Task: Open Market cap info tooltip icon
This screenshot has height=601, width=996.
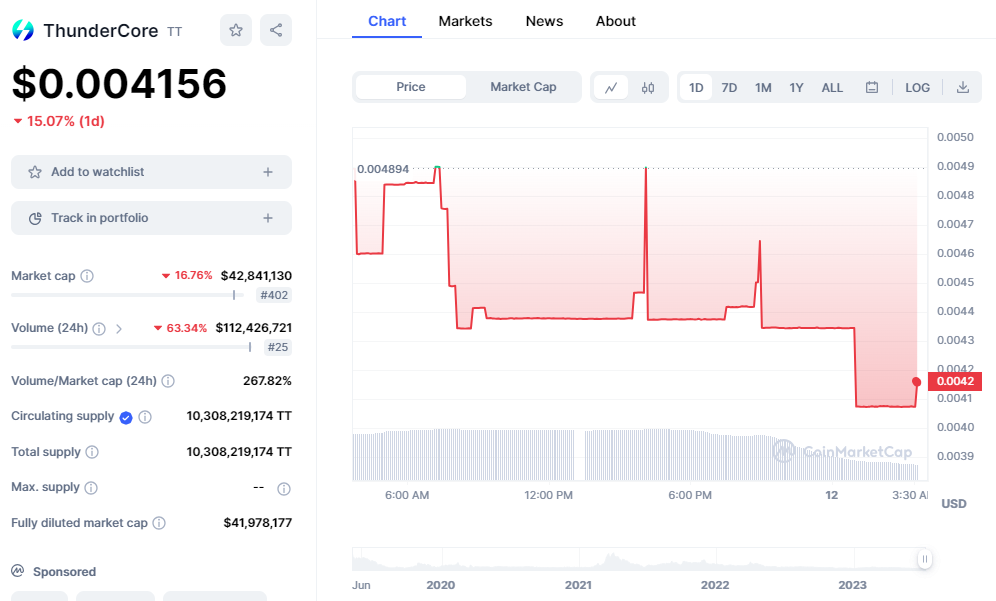Action: pos(87,276)
